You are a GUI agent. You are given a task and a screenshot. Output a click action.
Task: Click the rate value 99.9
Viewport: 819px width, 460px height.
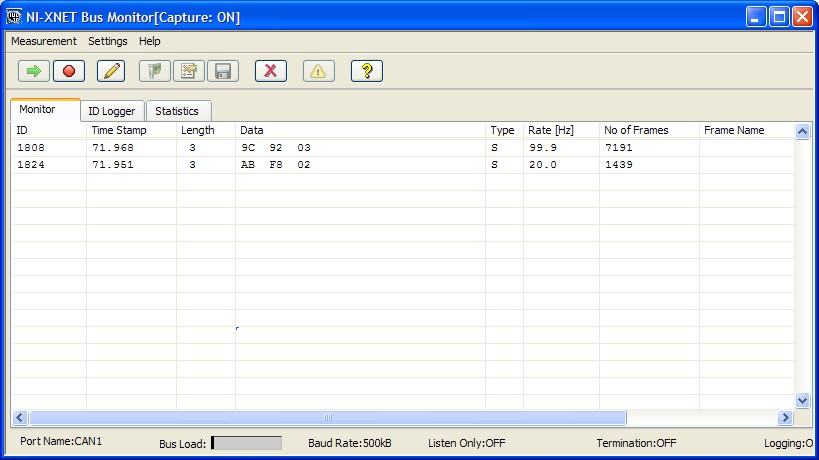tap(543, 148)
